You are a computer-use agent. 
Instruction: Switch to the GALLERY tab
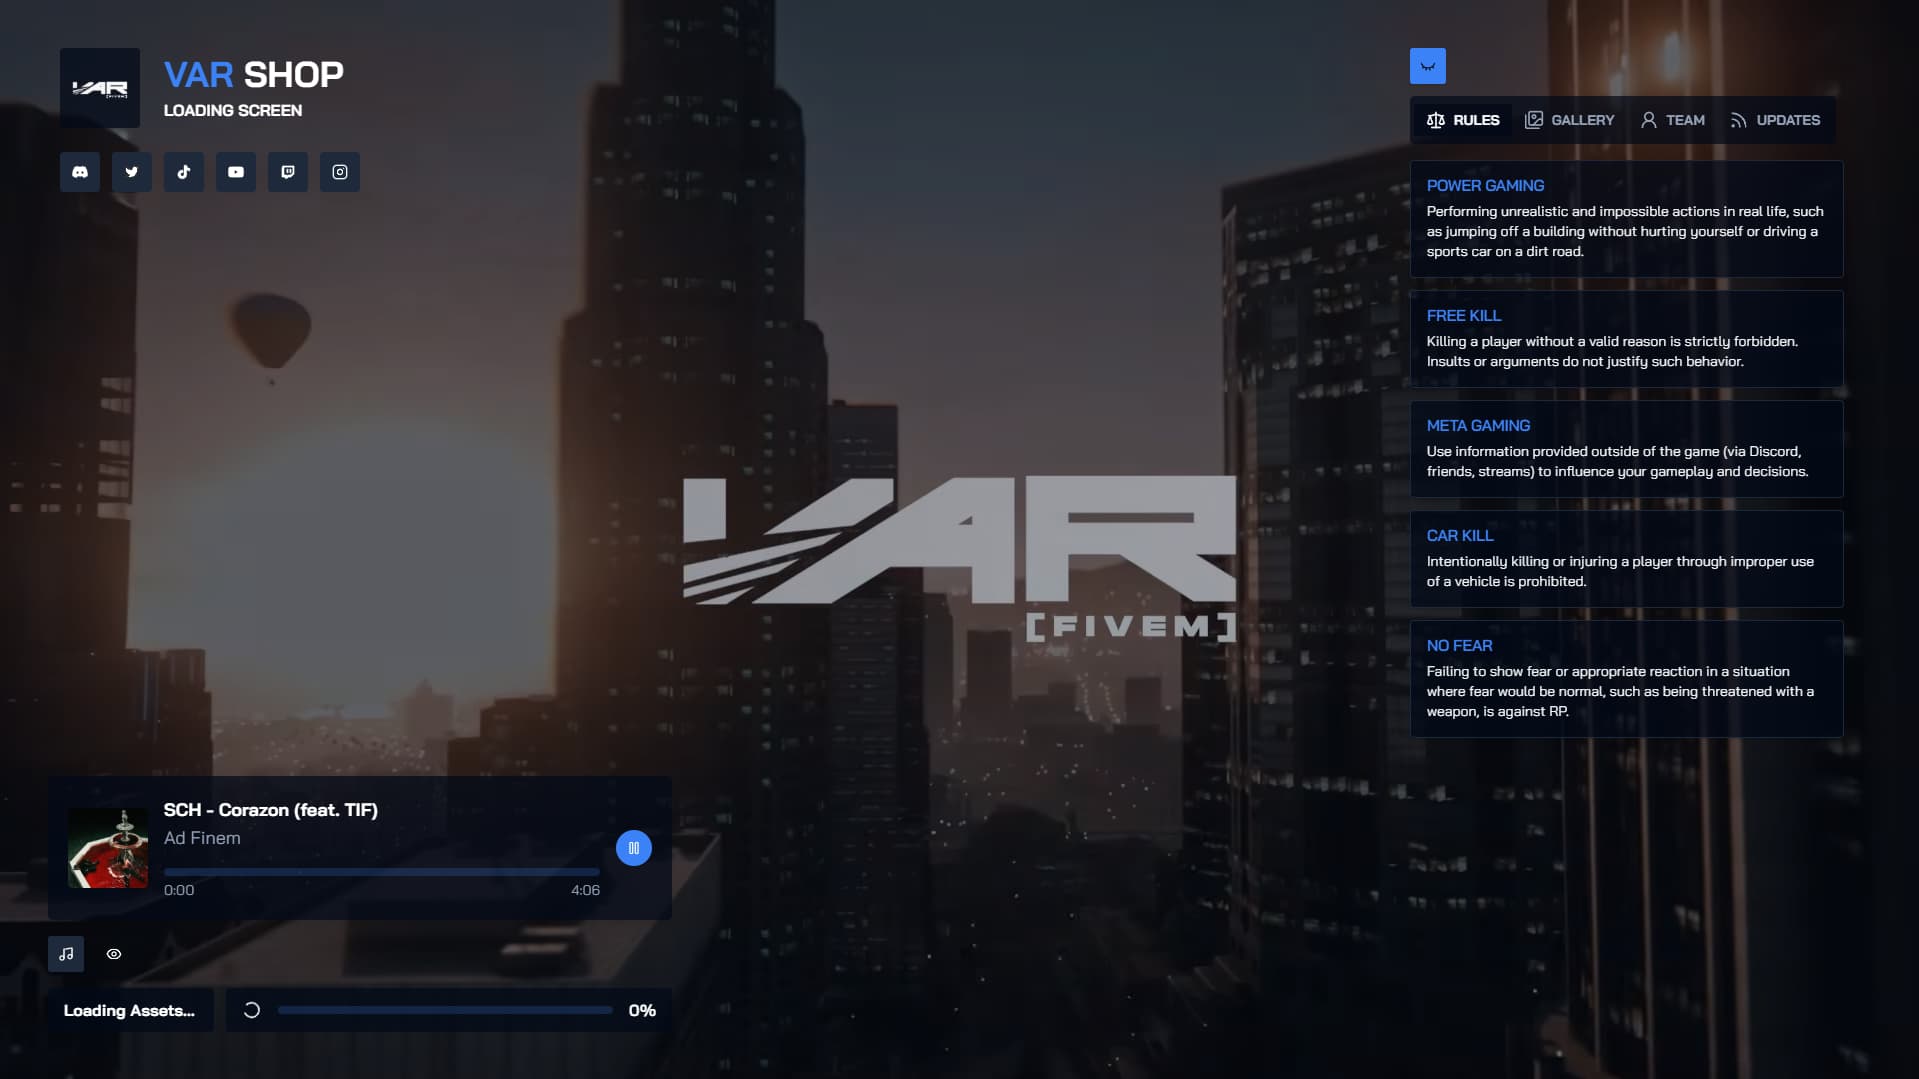click(x=1570, y=119)
